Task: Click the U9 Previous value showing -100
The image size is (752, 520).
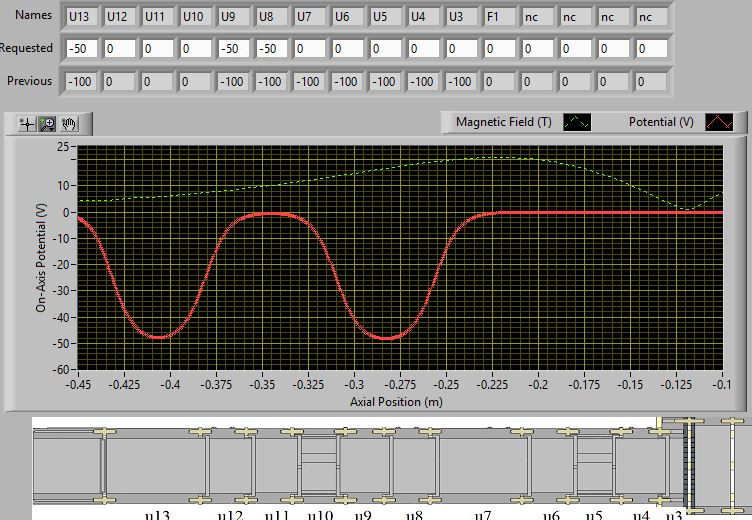Action: coord(234,82)
